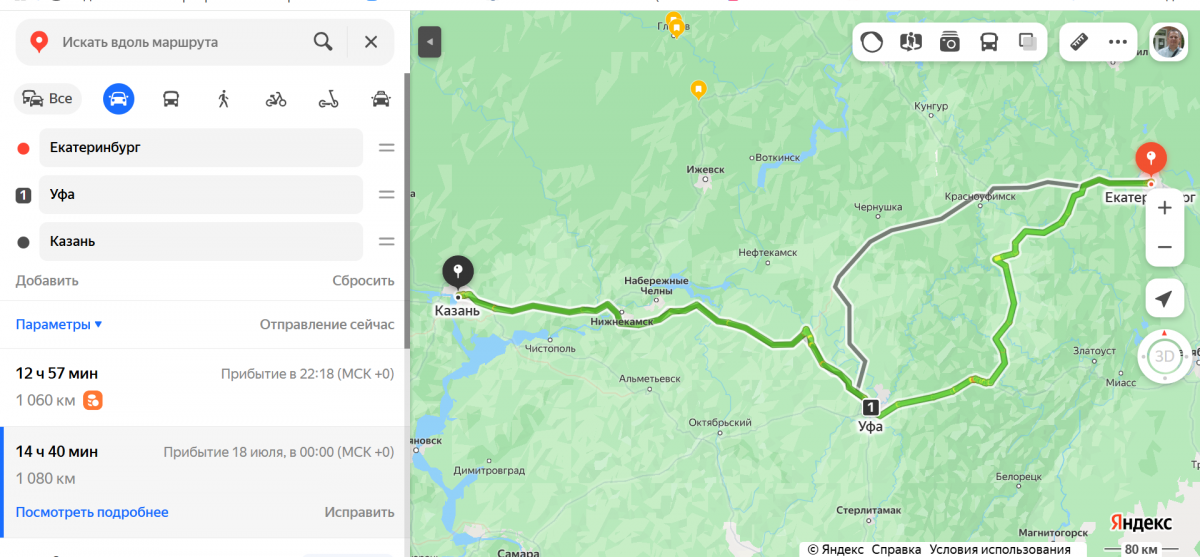
Task: Expand the Параметры route options dropdown
Action: point(59,324)
